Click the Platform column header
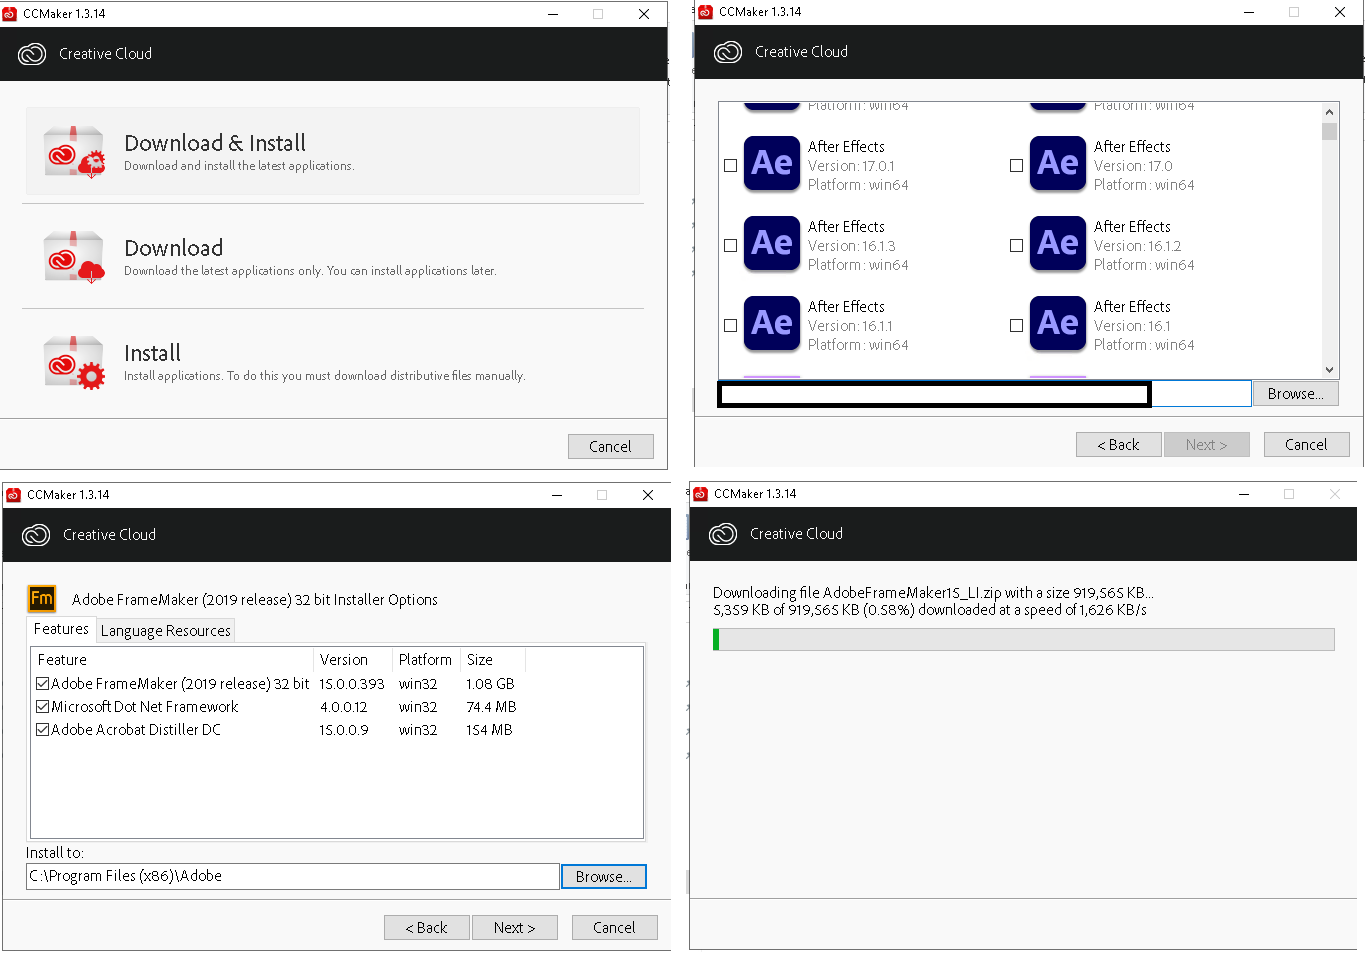The height and width of the screenshot is (968, 1368). click(x=426, y=660)
